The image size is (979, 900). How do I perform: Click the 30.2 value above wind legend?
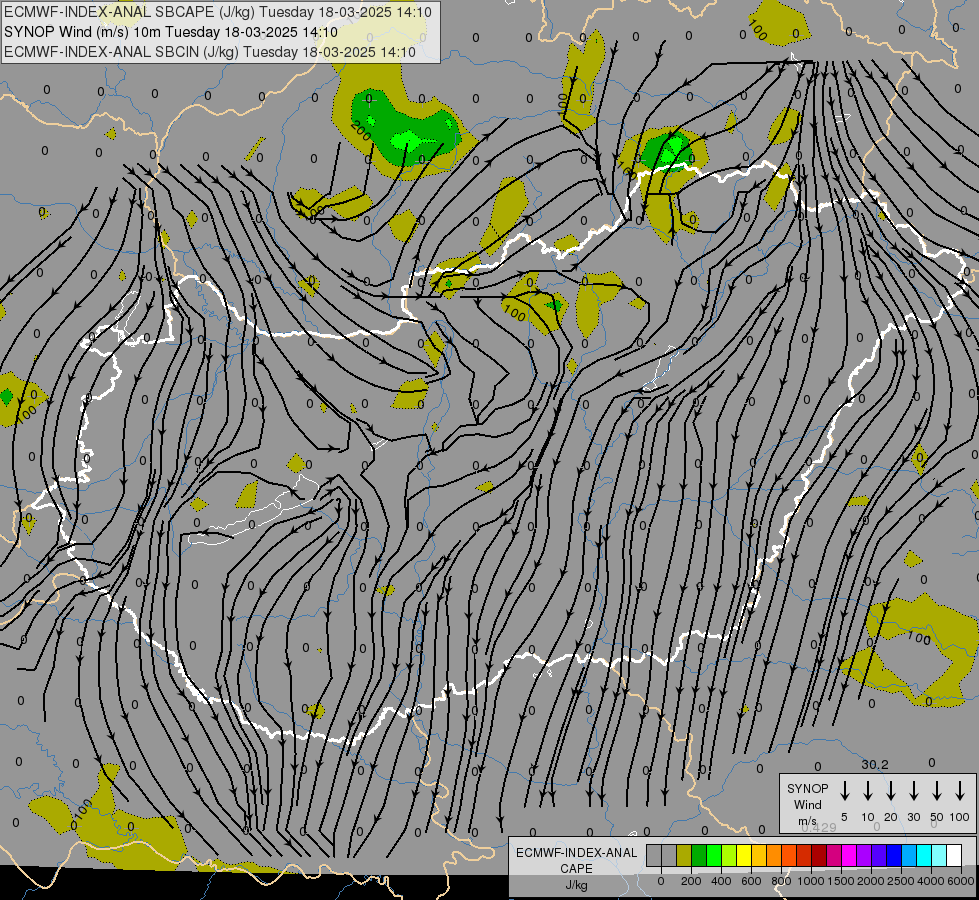click(875, 764)
